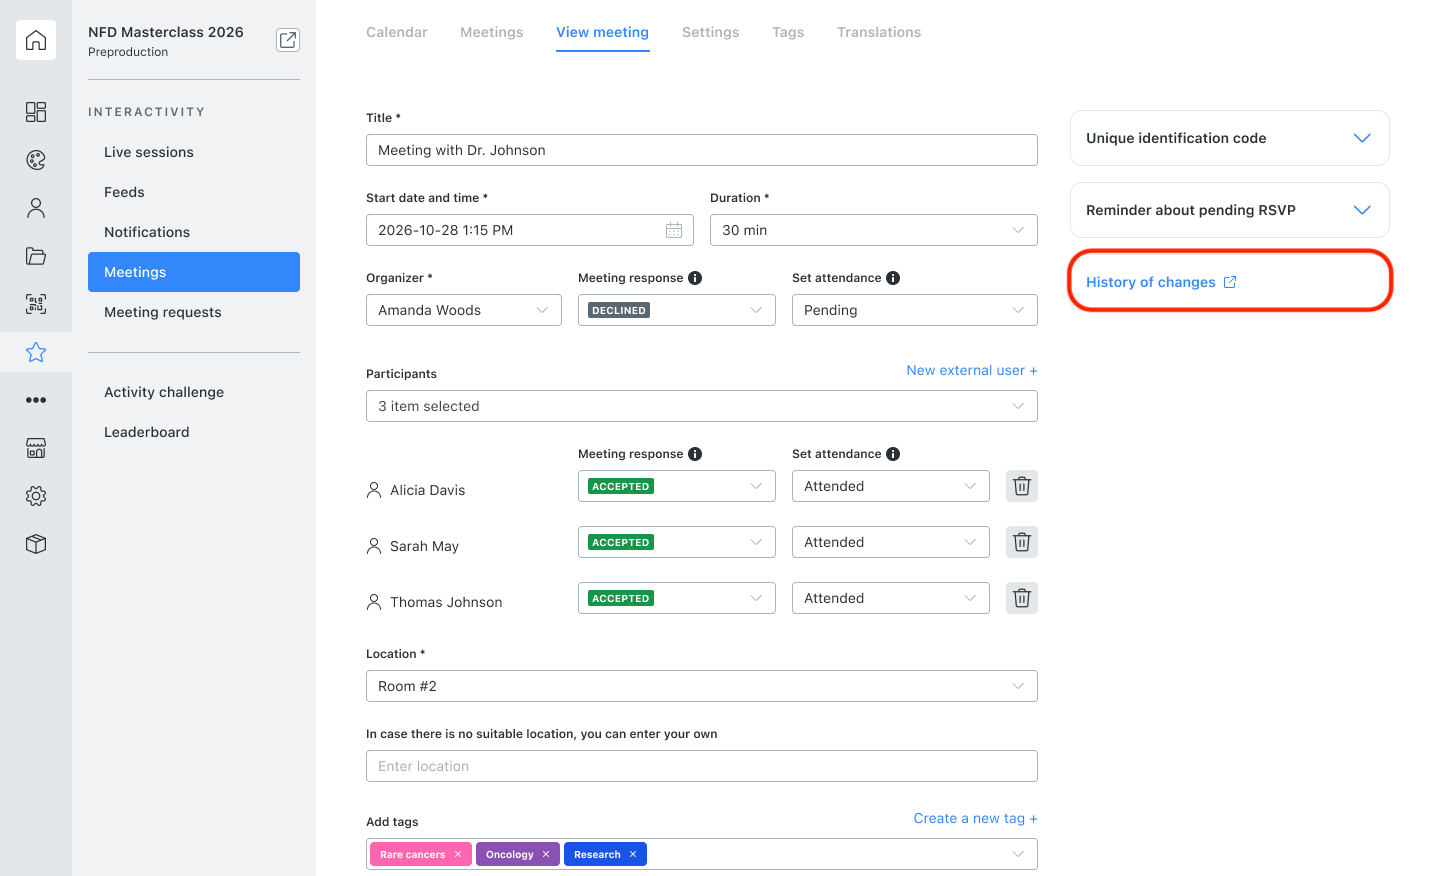Screen dimensions: 1440x876
Task: Remove the Research tag
Action: coord(633,854)
